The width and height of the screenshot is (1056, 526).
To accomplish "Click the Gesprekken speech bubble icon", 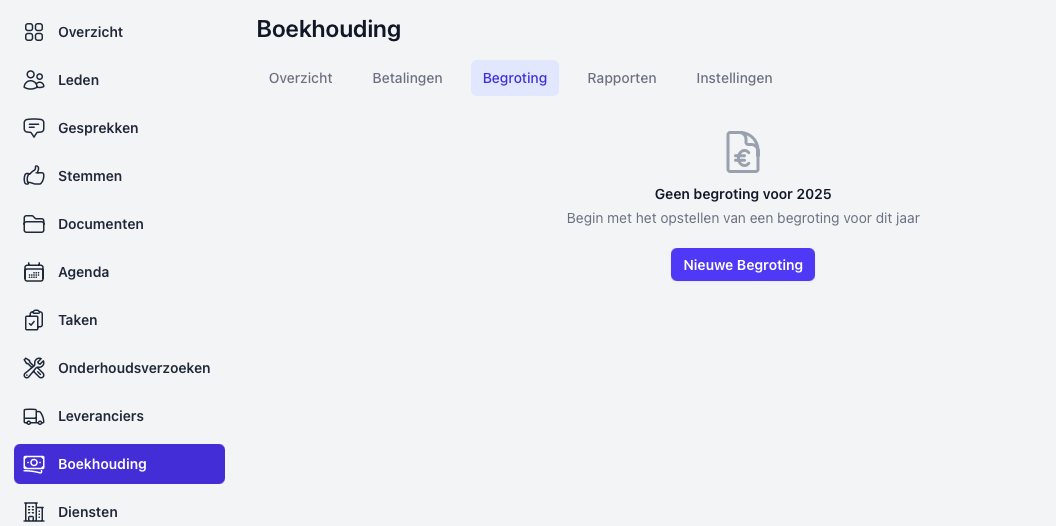I will point(34,128).
